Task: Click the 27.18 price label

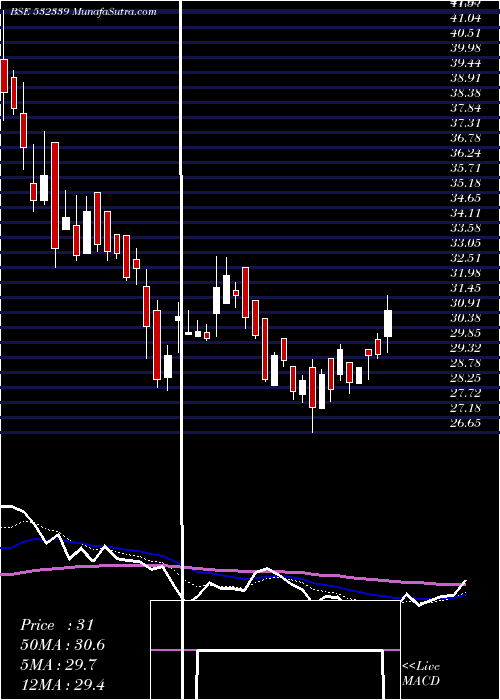Action: click(x=465, y=408)
